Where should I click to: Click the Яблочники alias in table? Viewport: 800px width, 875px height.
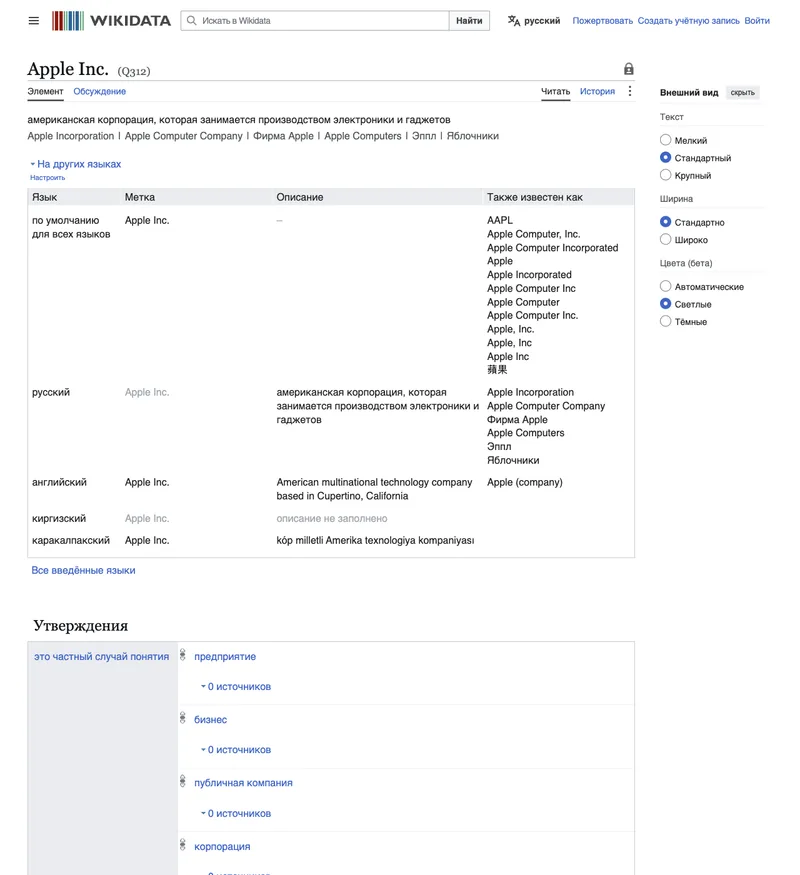tap(513, 460)
